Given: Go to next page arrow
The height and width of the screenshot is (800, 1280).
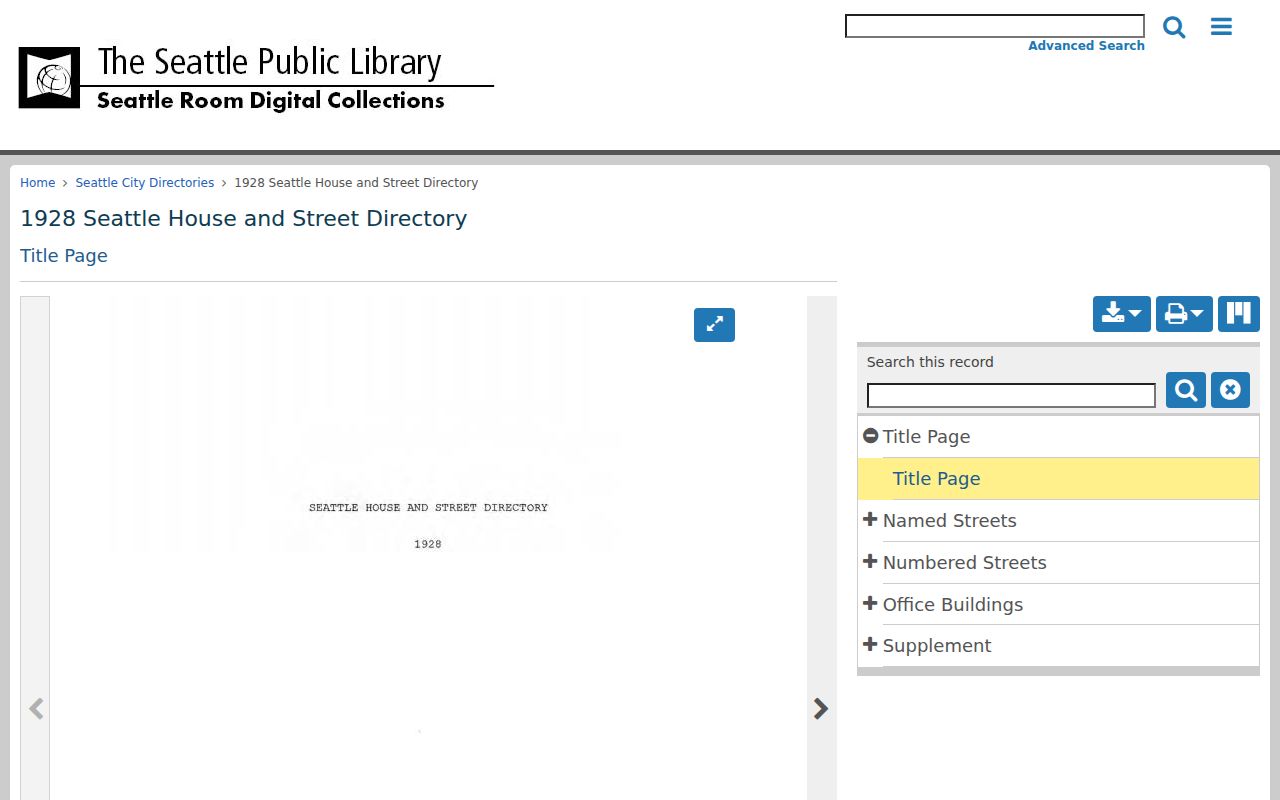Looking at the screenshot, I should (821, 709).
